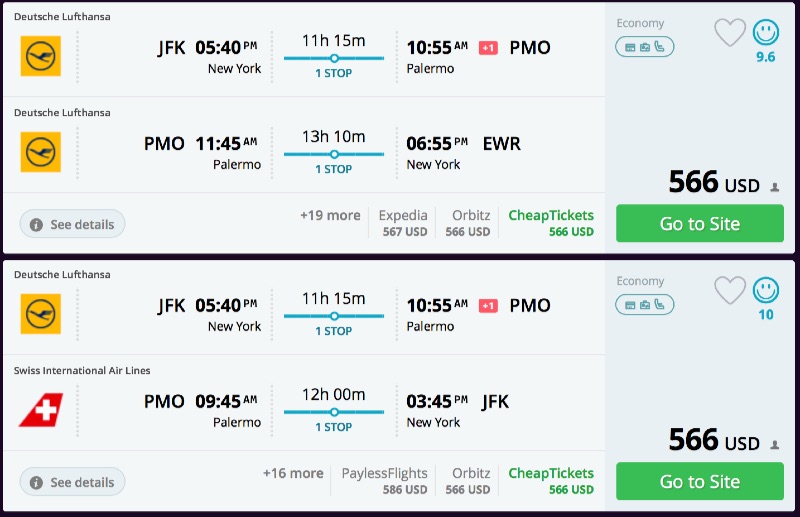This screenshot has height=517, width=800.
Task: Click the Lufthansa logo on the first outbound flight
Action: (41, 56)
